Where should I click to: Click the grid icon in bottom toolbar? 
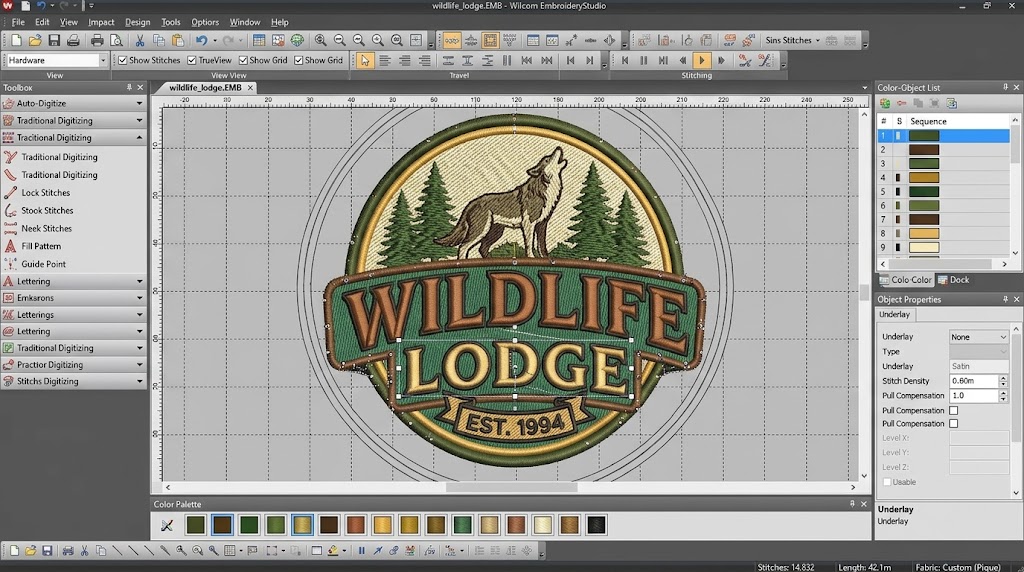pos(229,550)
